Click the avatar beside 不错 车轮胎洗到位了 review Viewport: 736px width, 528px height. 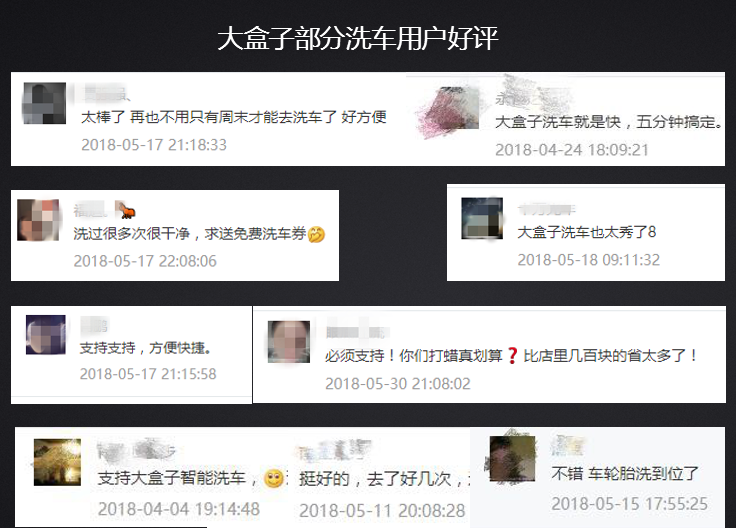pos(512,459)
